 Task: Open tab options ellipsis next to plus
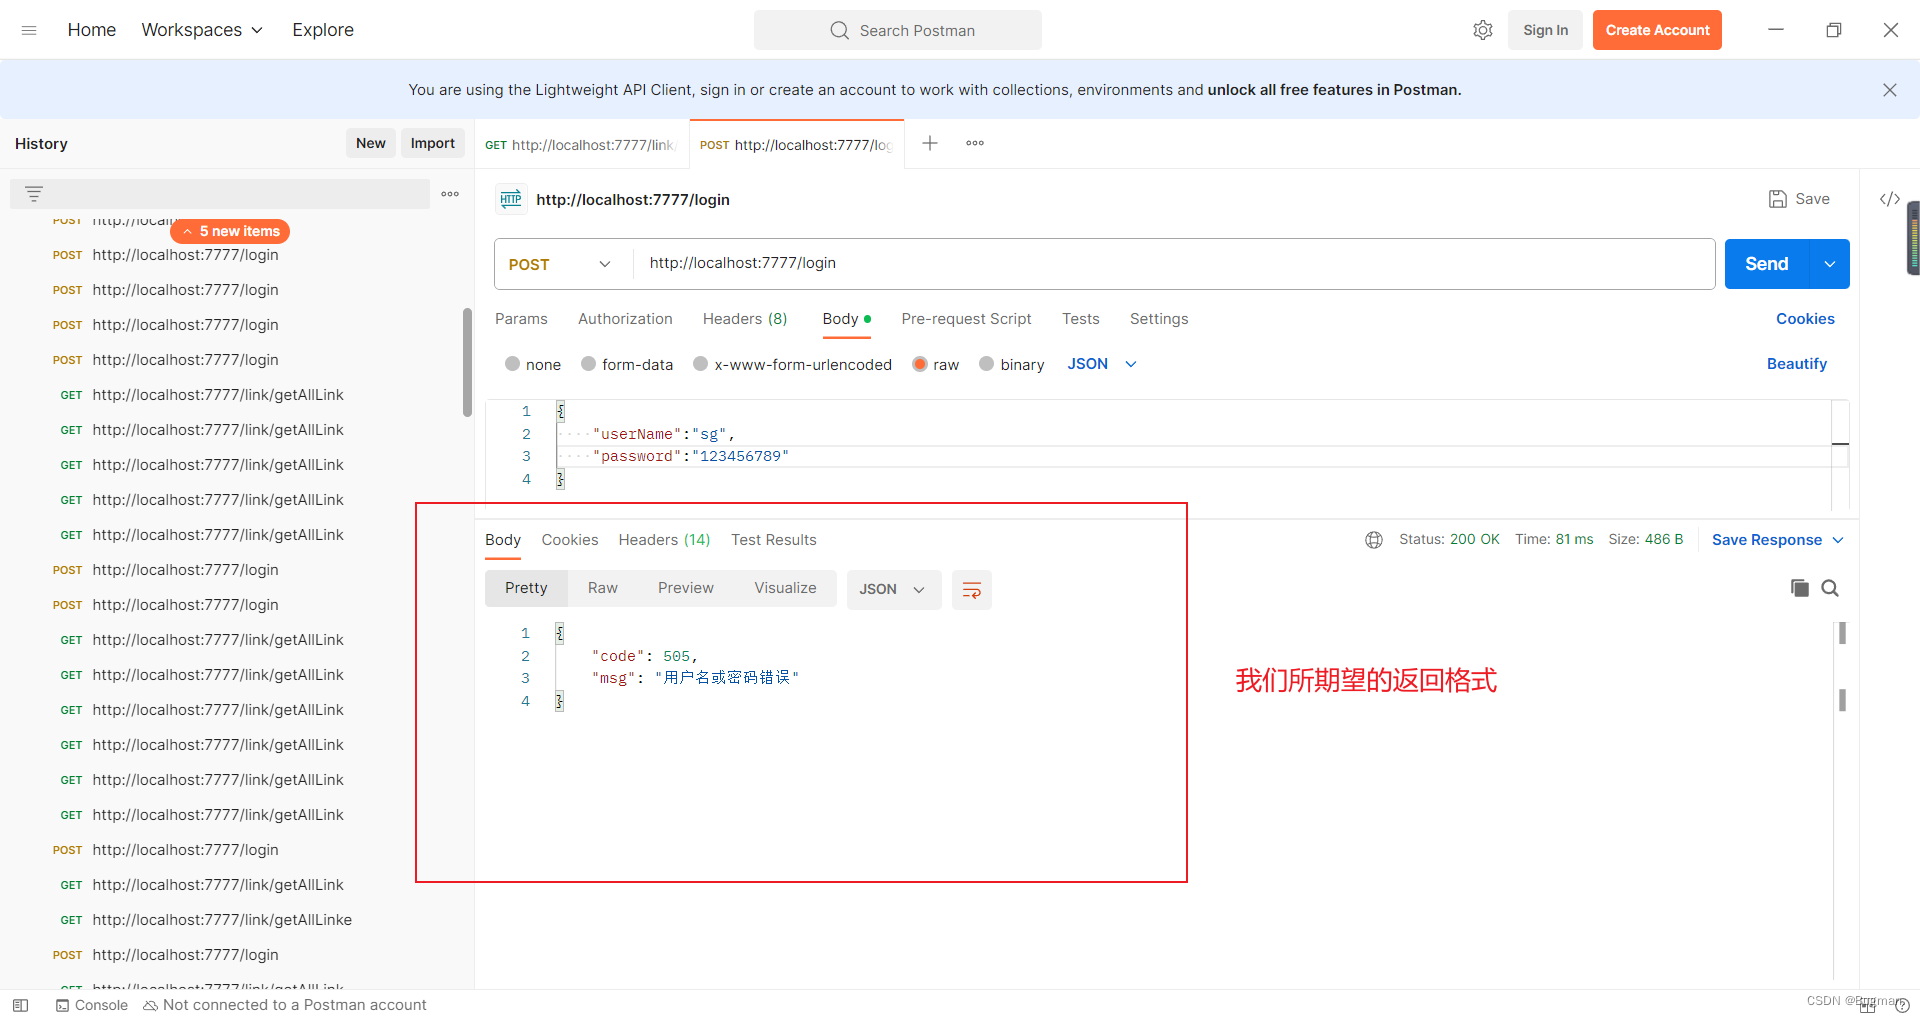[x=975, y=143]
